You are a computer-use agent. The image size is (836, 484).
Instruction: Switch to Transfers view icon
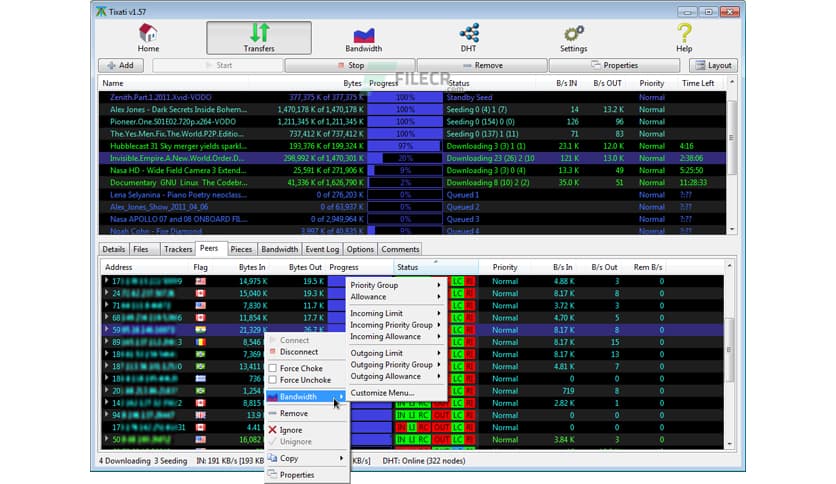pos(259,34)
